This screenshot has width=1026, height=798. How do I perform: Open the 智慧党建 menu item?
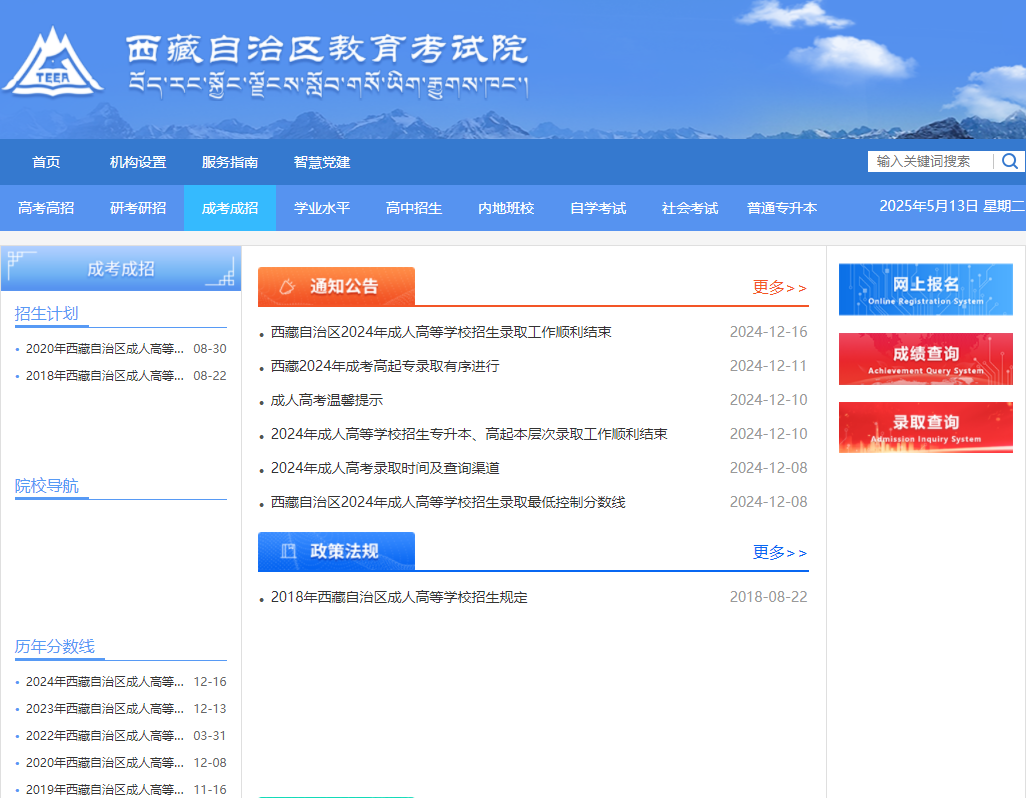click(322, 161)
